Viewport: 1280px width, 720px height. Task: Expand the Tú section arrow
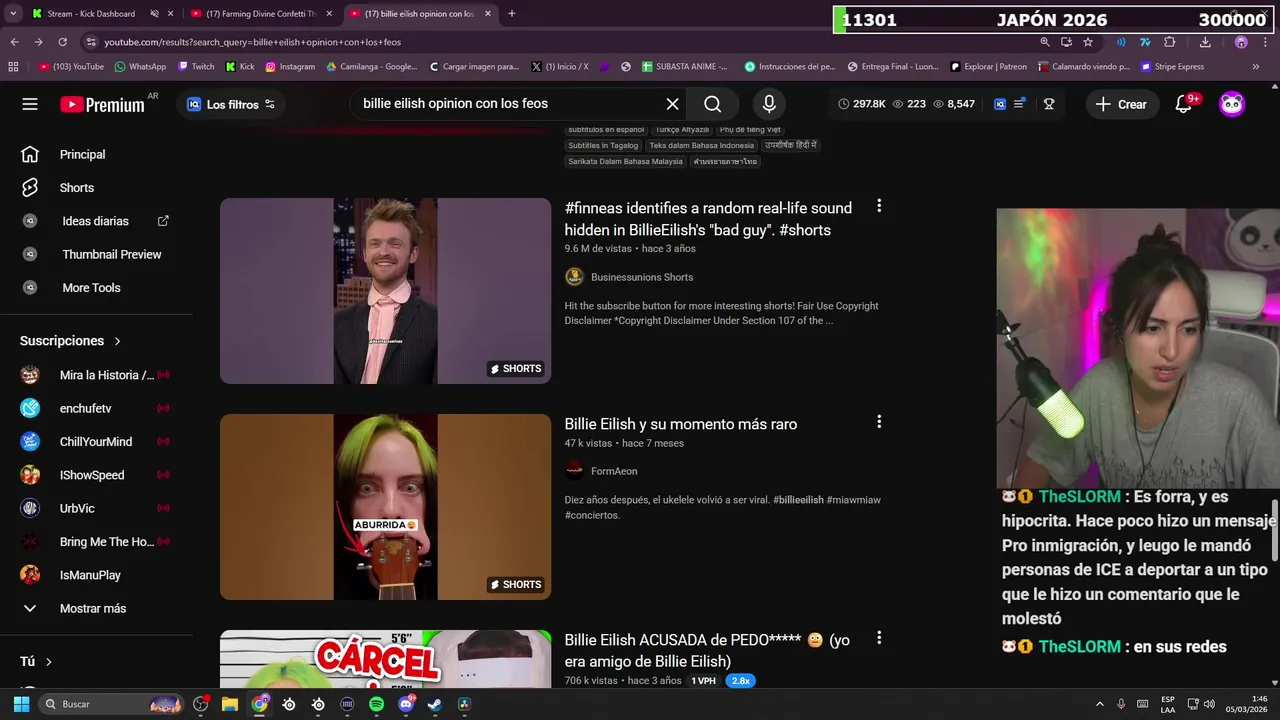click(48, 662)
